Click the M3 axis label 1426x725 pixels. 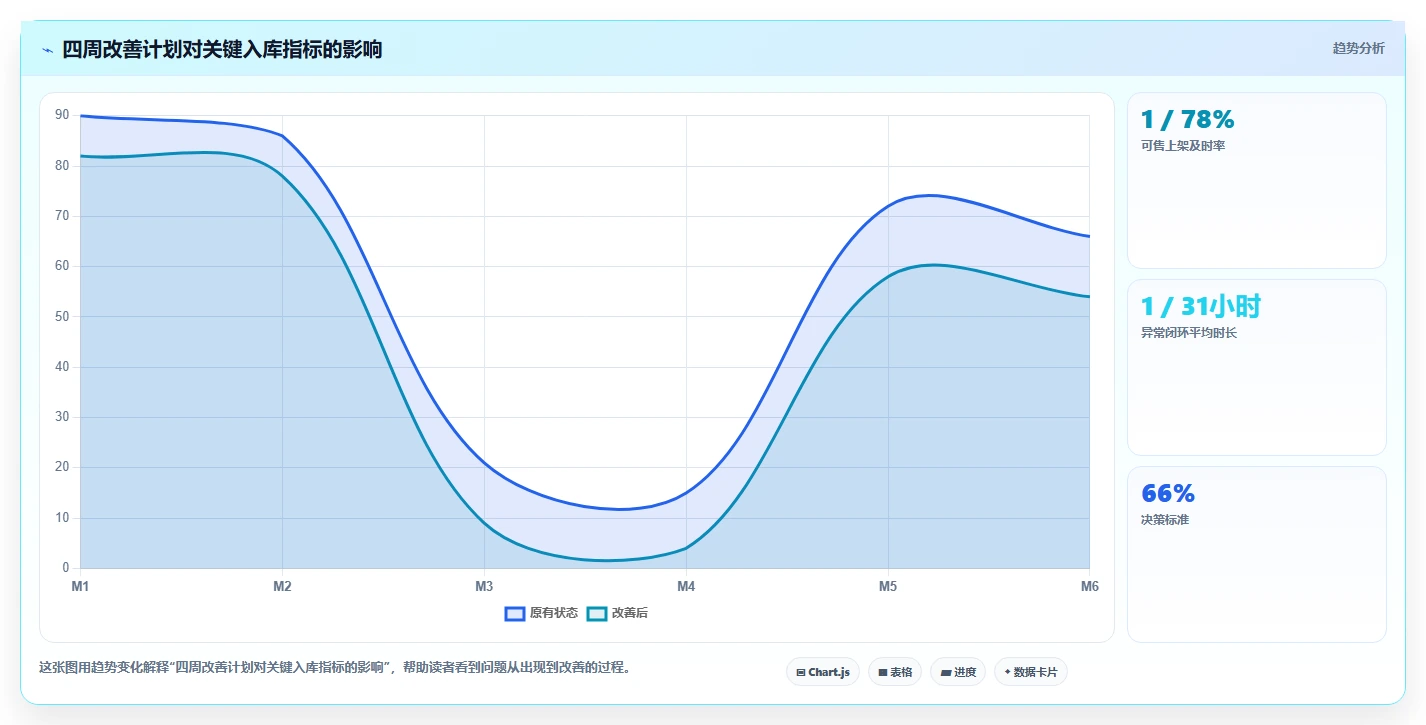484,587
